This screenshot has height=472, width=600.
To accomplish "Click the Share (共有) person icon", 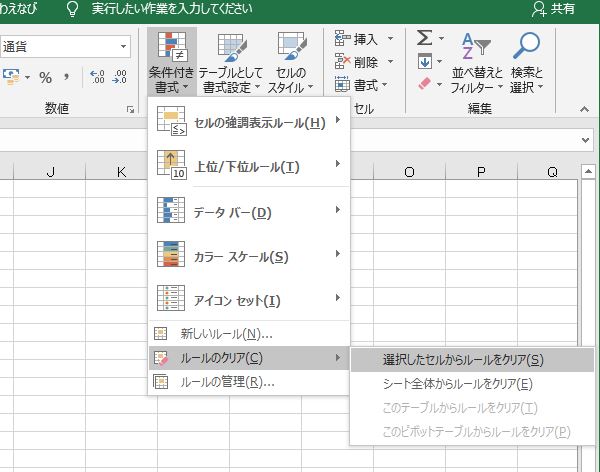I will coord(539,9).
